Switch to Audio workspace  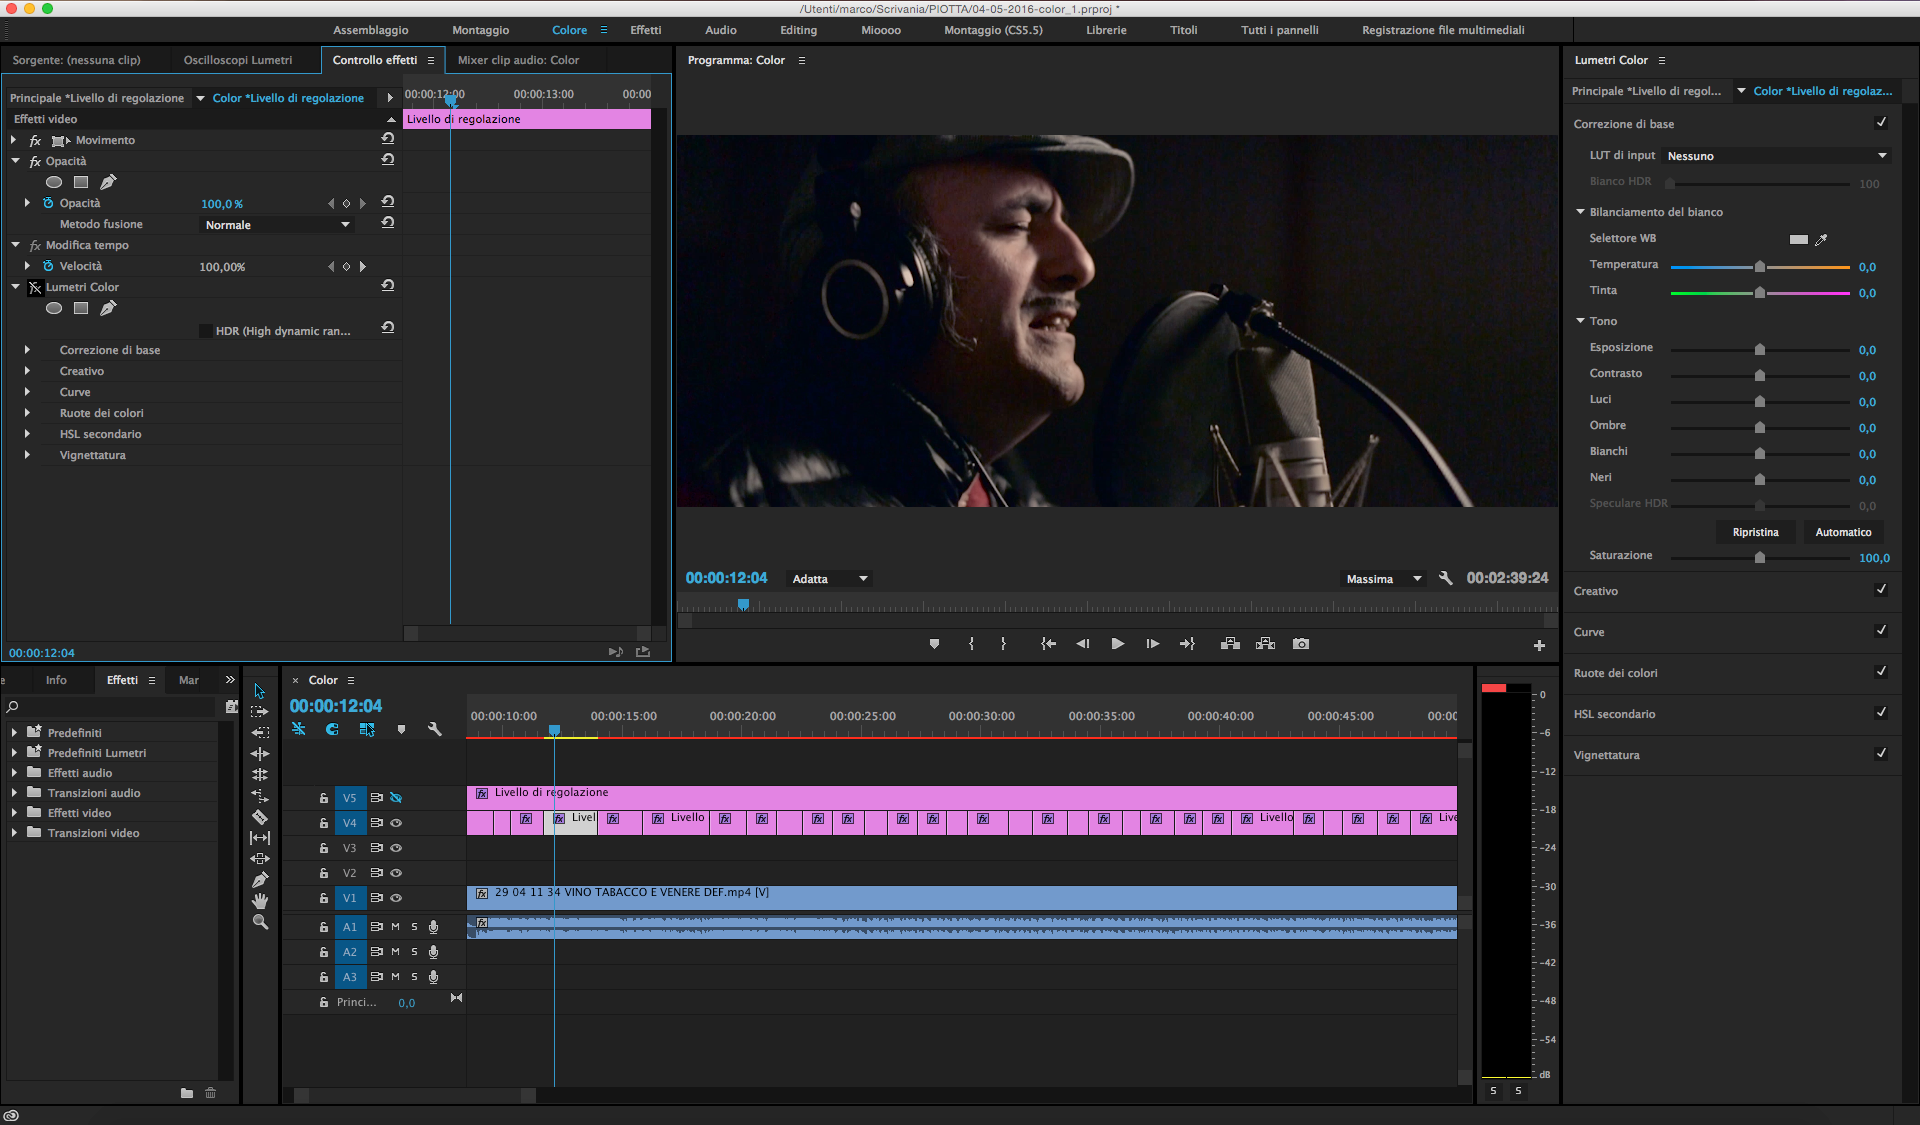coord(720,30)
